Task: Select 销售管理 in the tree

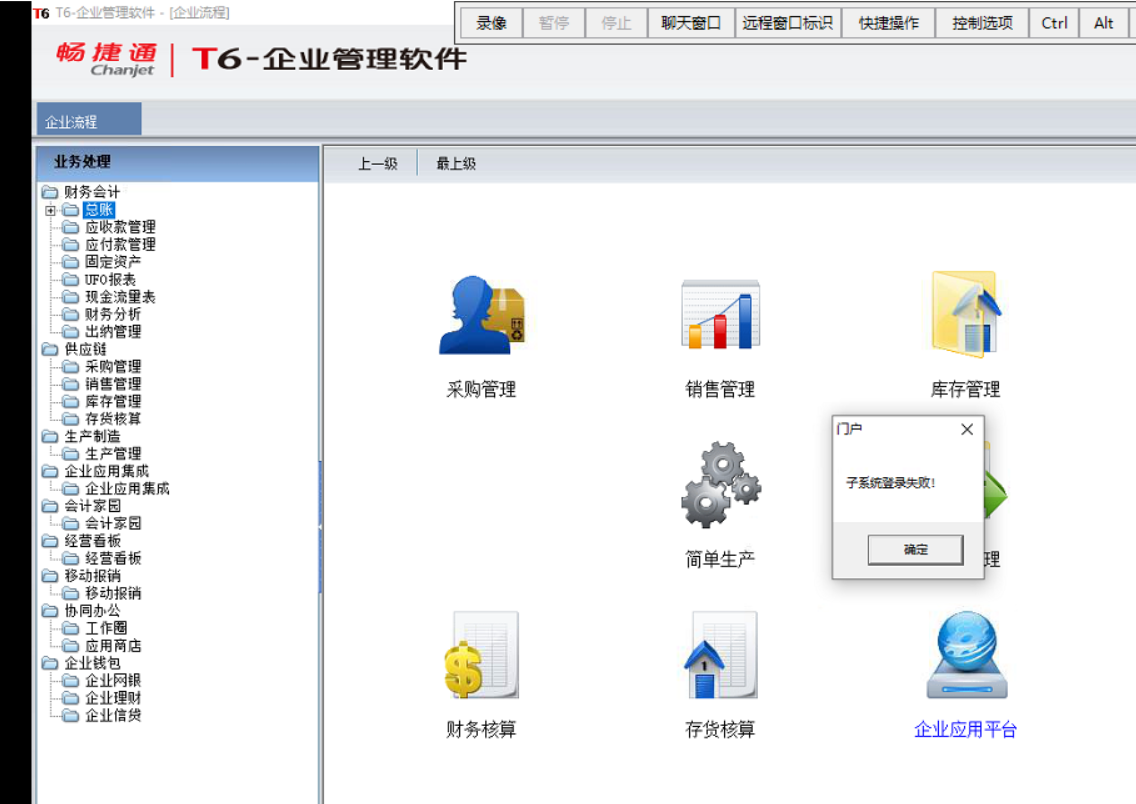Action: pos(113,384)
